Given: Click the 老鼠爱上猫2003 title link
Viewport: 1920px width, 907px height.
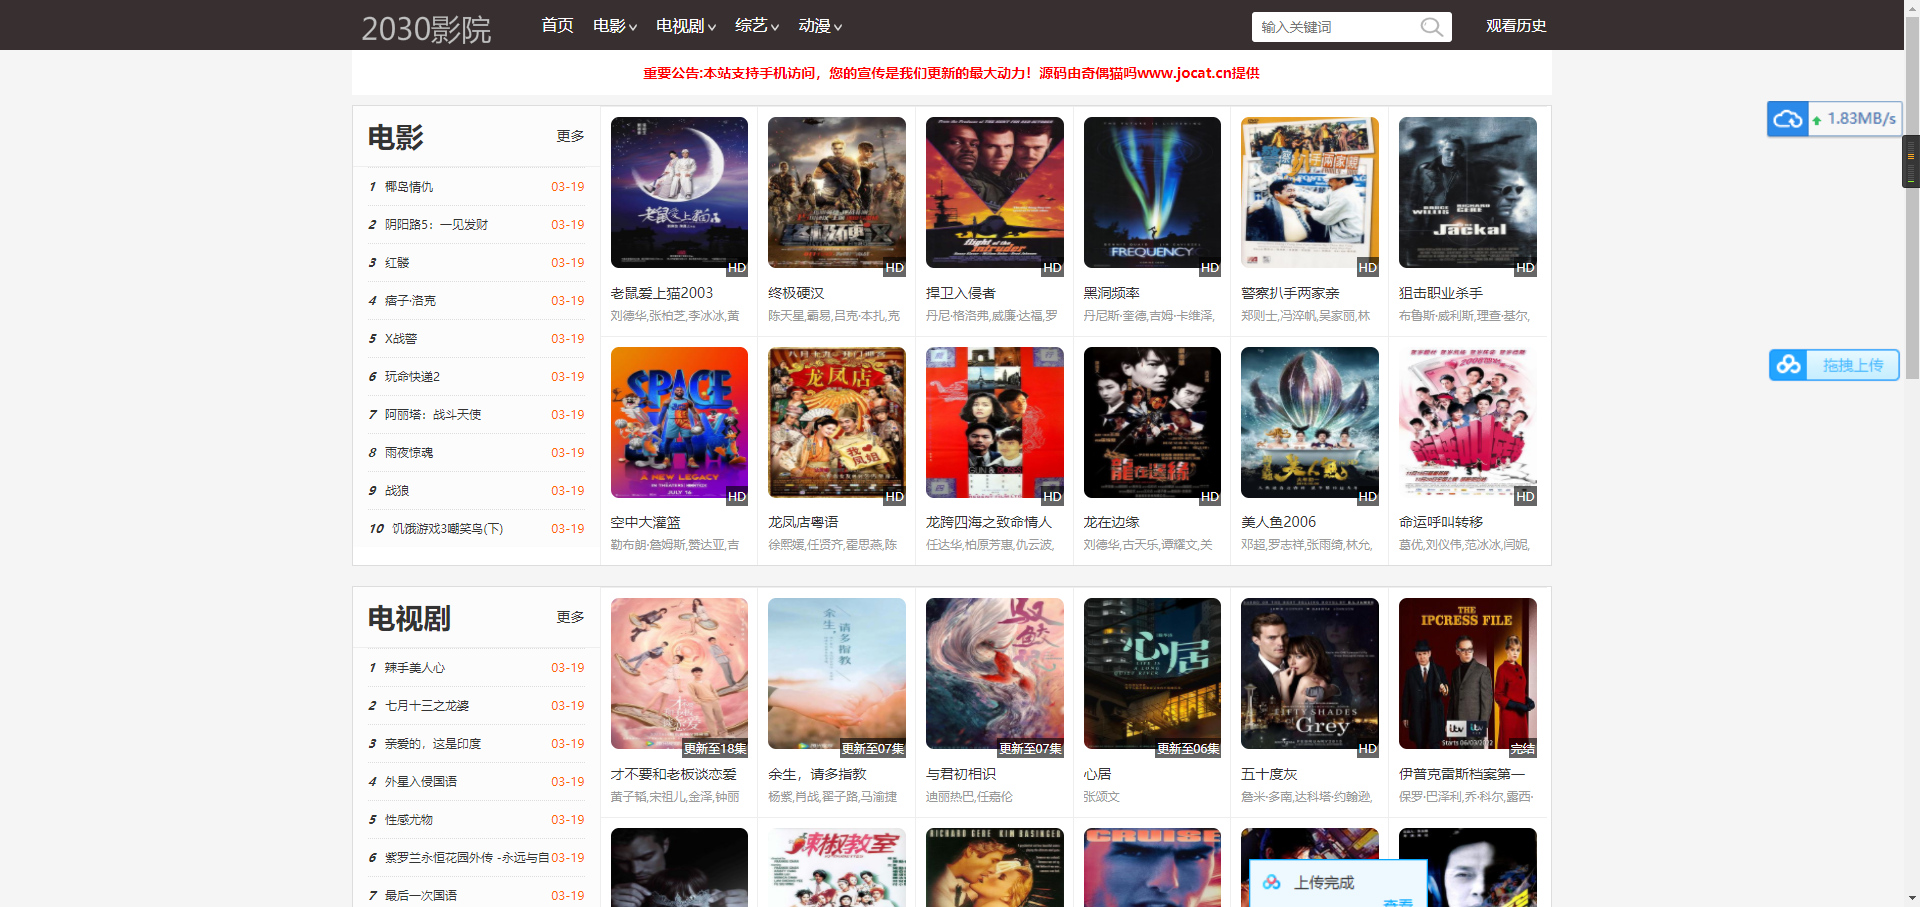Looking at the screenshot, I should point(662,293).
